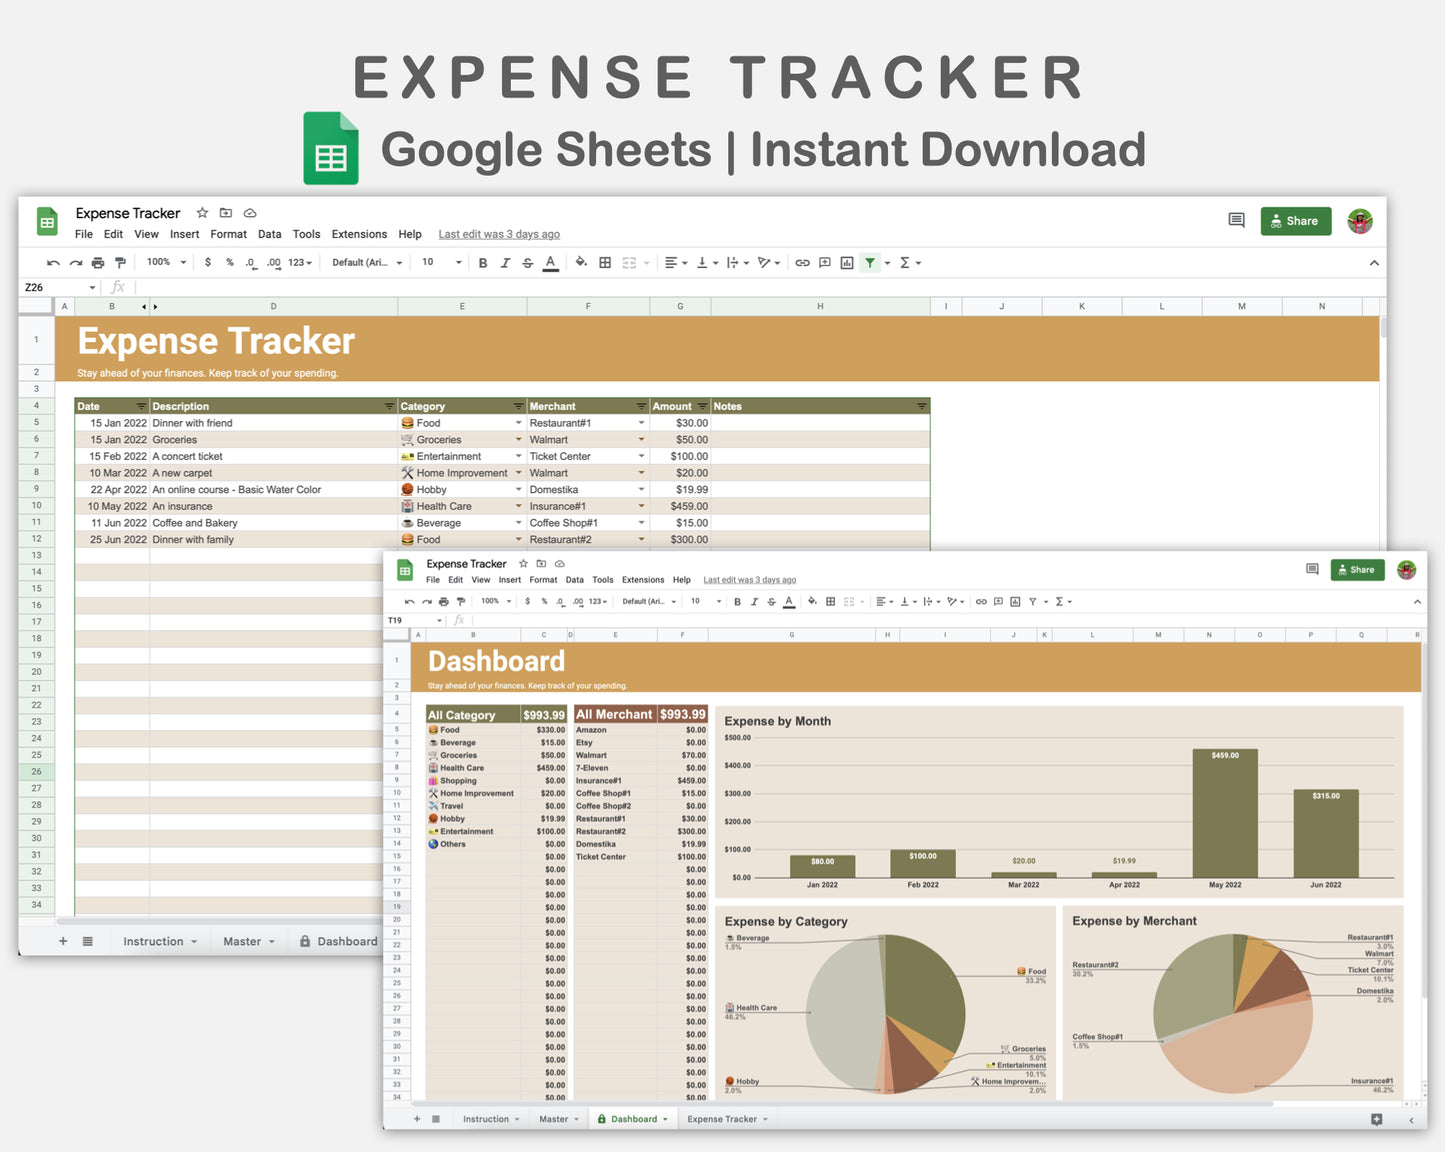Click the Insert link icon
The image size is (1445, 1152).
coord(803,262)
